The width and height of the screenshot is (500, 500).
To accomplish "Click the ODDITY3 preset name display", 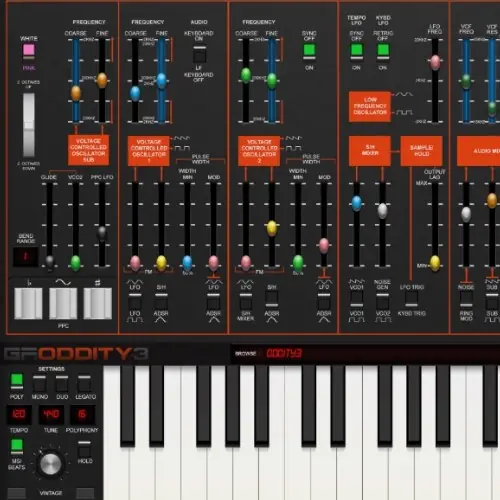I will point(284,354).
